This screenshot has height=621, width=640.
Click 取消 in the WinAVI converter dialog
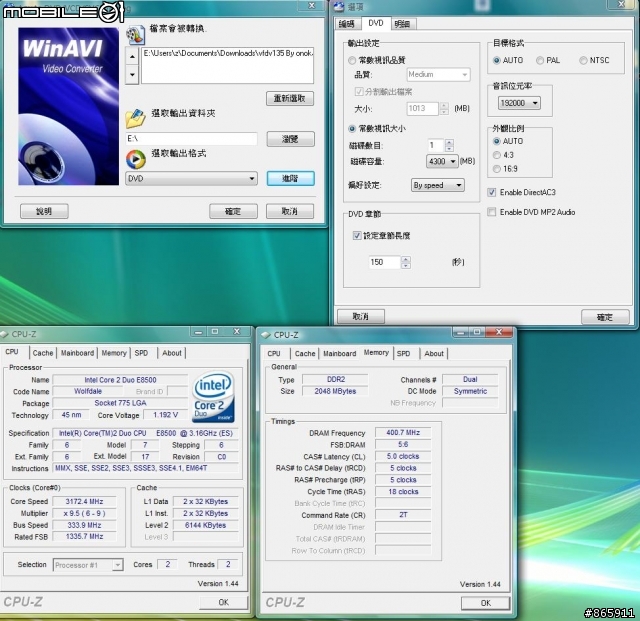point(290,211)
